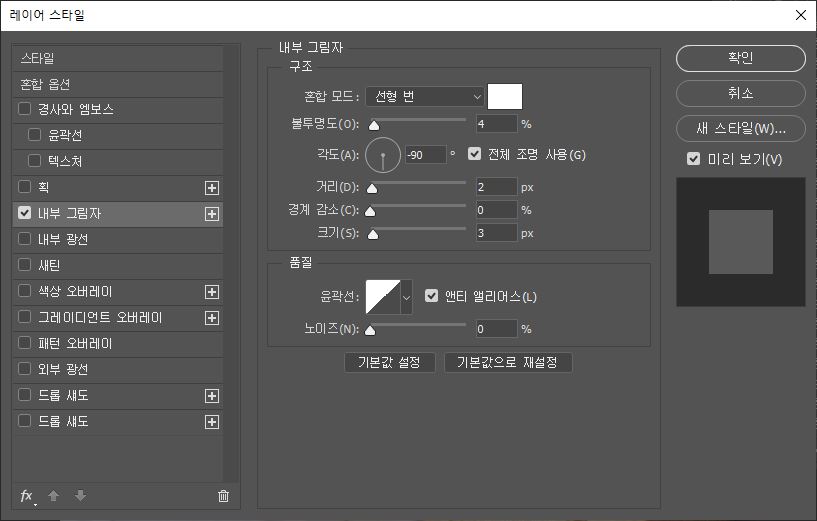817x521 pixels.
Task: Click the effects list scrollbar
Action: coord(231,263)
